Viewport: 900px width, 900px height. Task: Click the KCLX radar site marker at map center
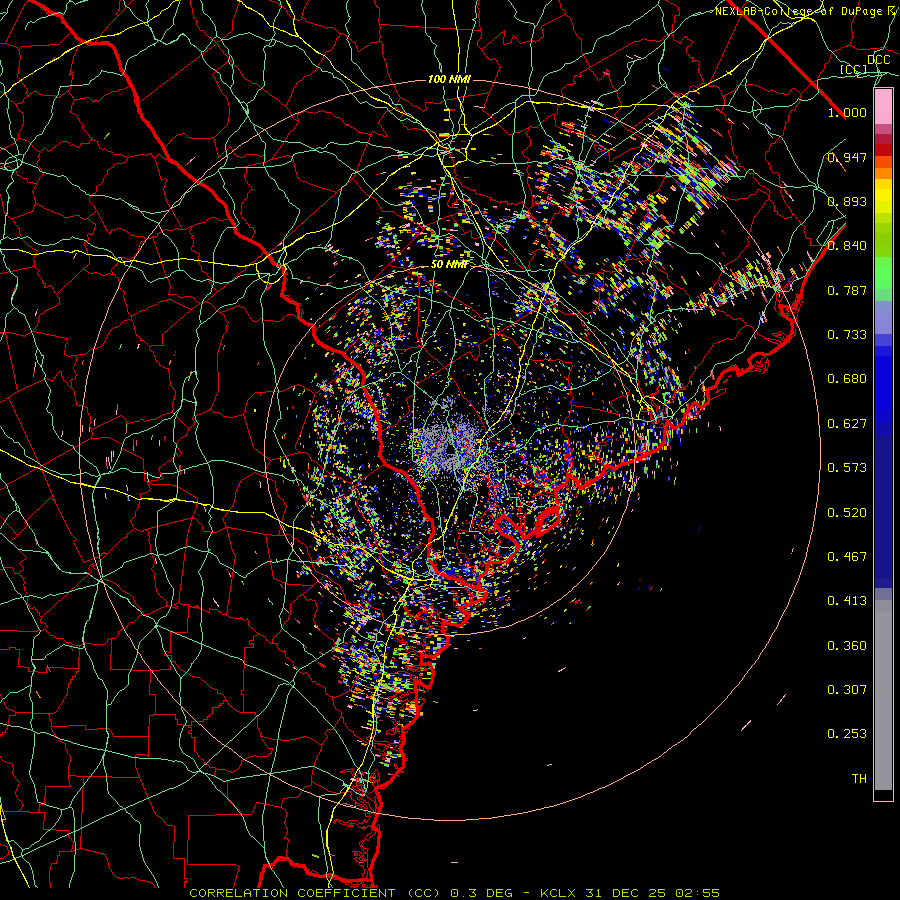tap(451, 449)
